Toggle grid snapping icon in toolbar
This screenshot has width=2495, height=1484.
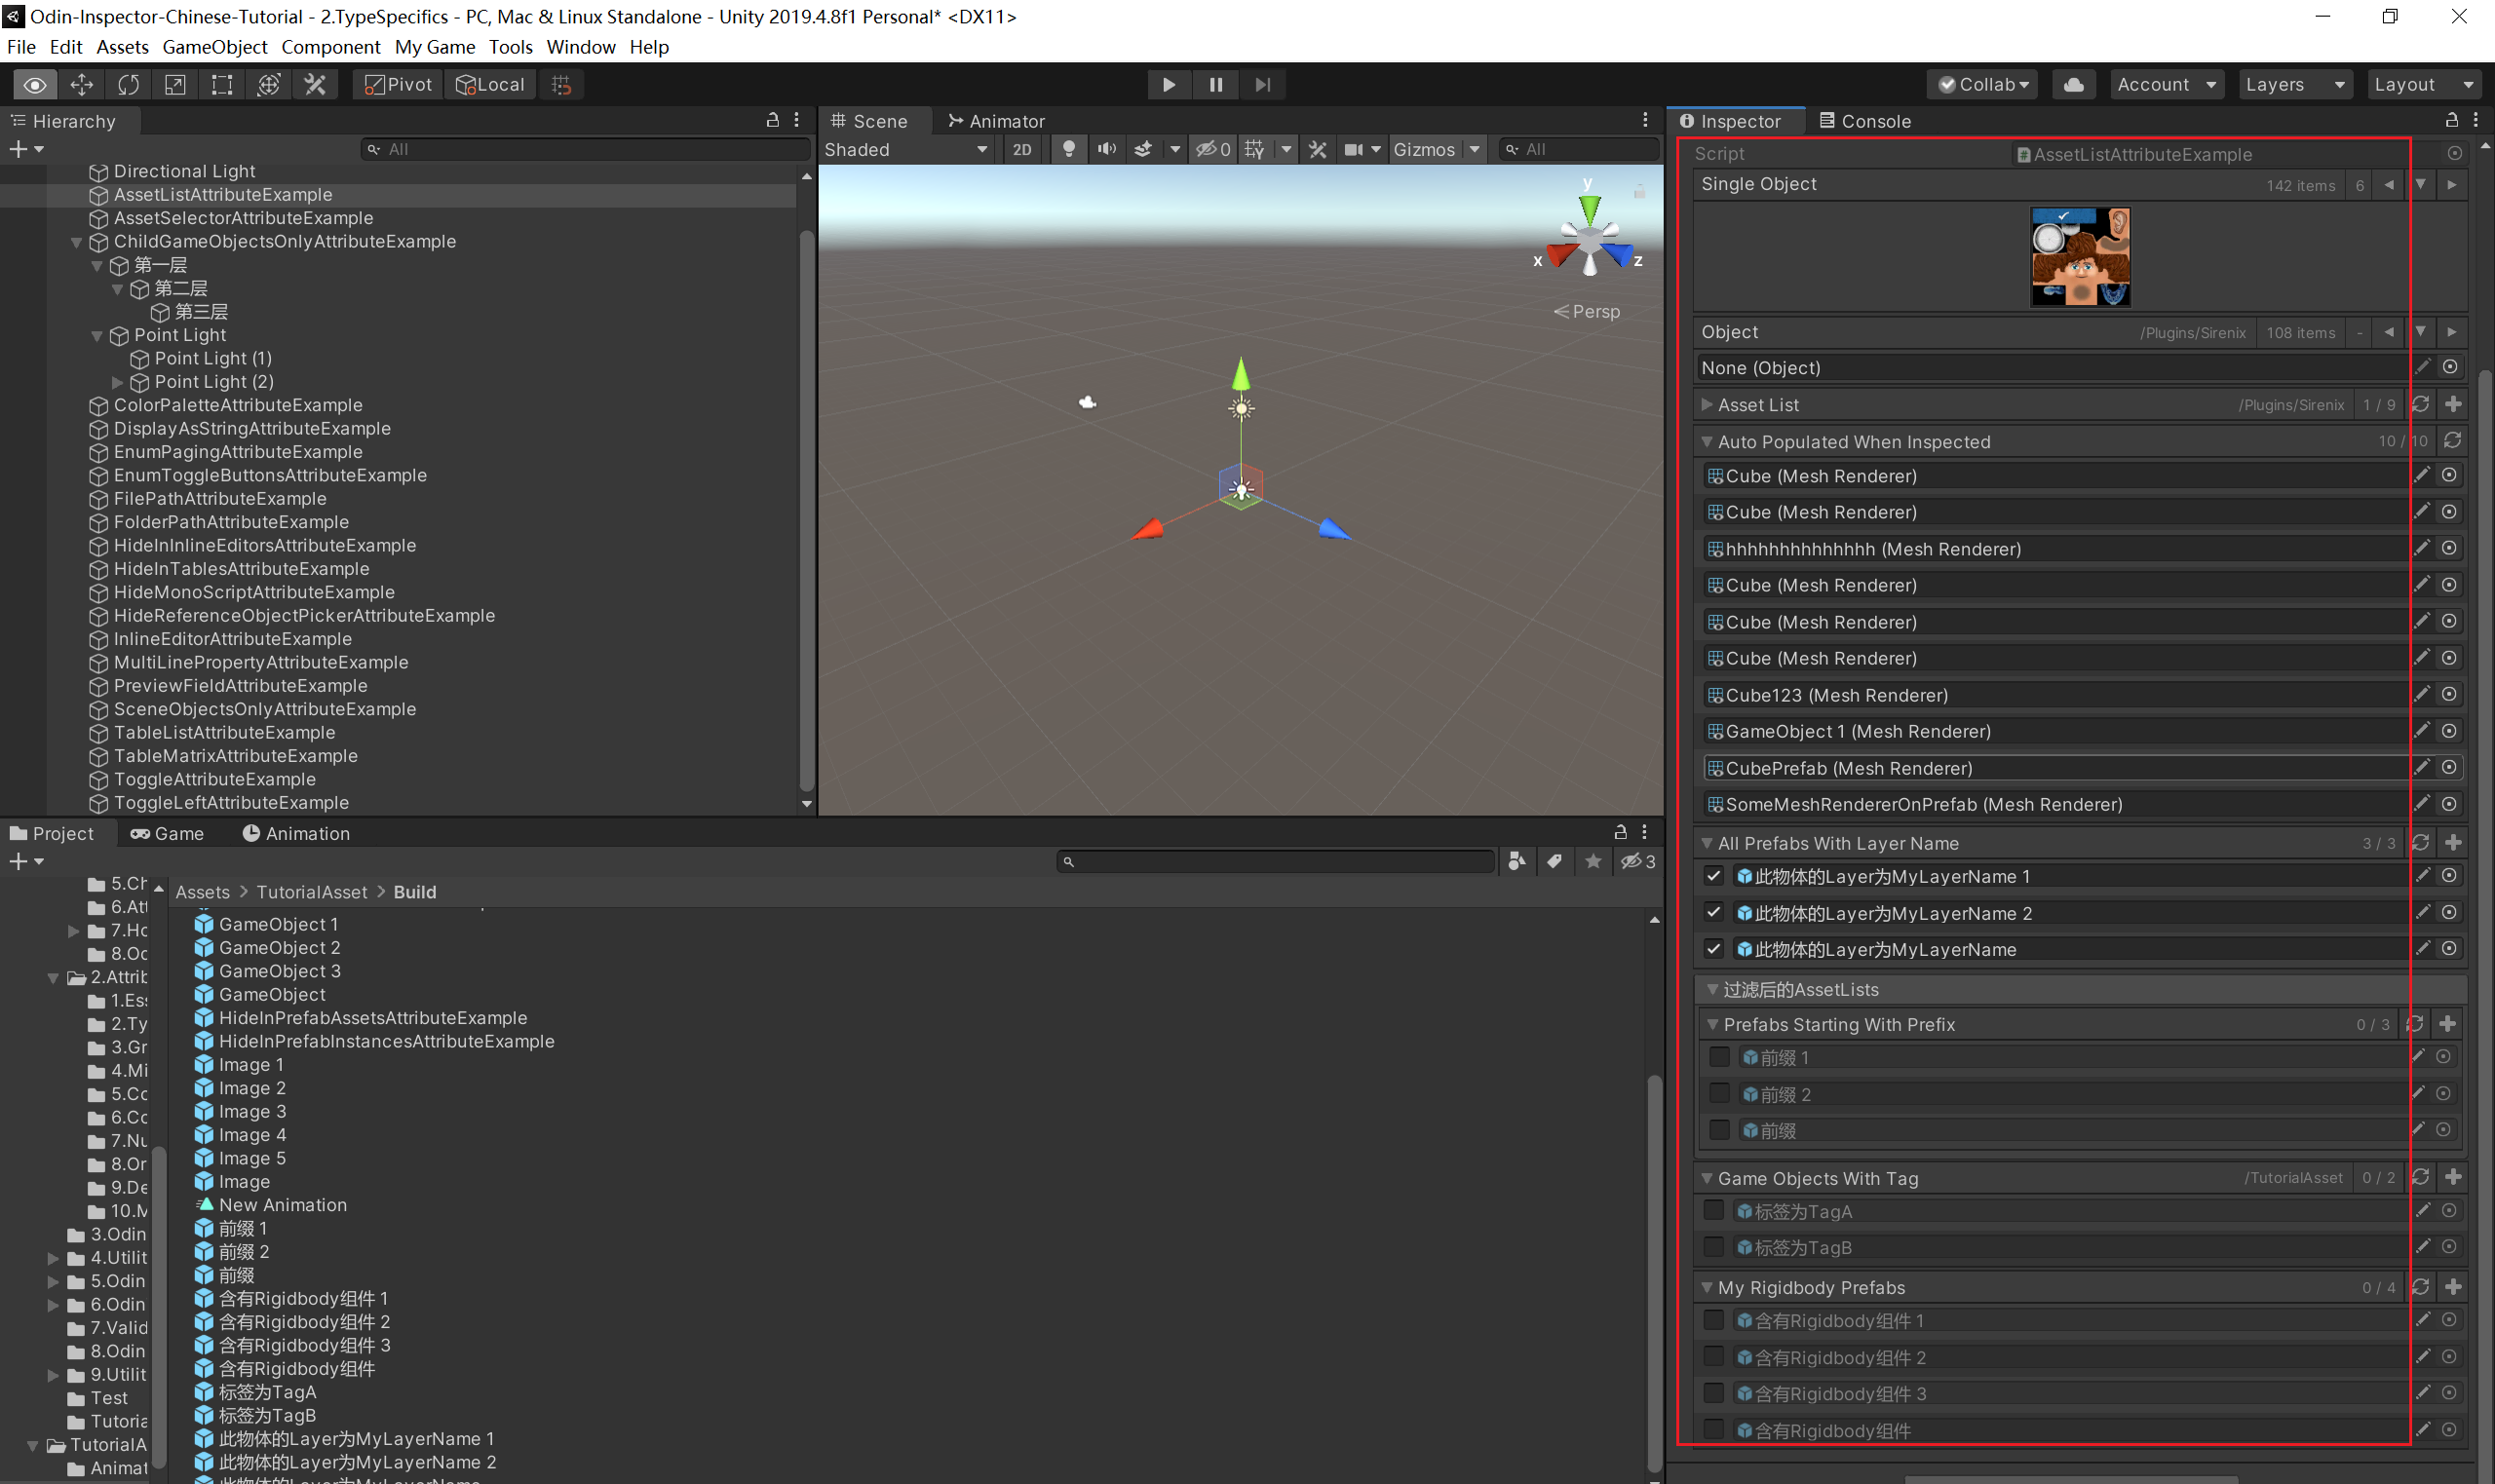pyautogui.click(x=562, y=85)
